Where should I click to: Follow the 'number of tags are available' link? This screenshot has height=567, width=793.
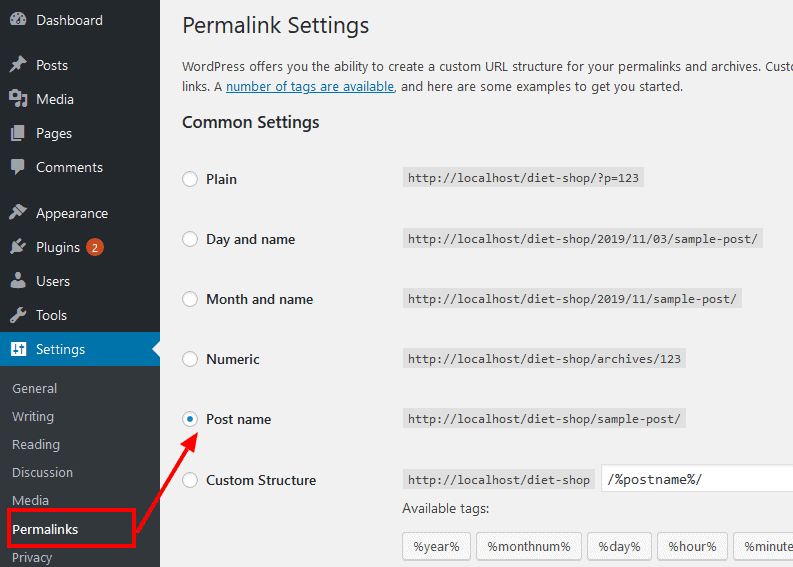310,86
